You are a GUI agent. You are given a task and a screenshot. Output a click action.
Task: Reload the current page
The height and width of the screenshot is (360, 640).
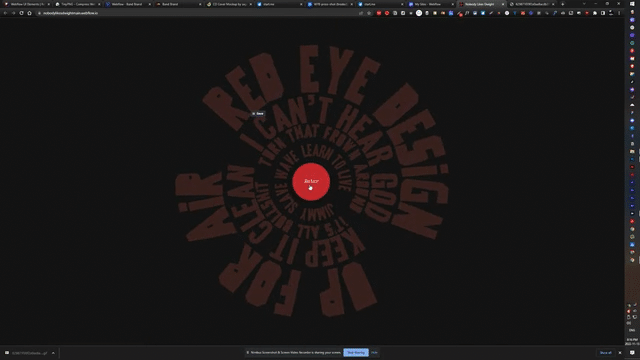(x=21, y=13)
